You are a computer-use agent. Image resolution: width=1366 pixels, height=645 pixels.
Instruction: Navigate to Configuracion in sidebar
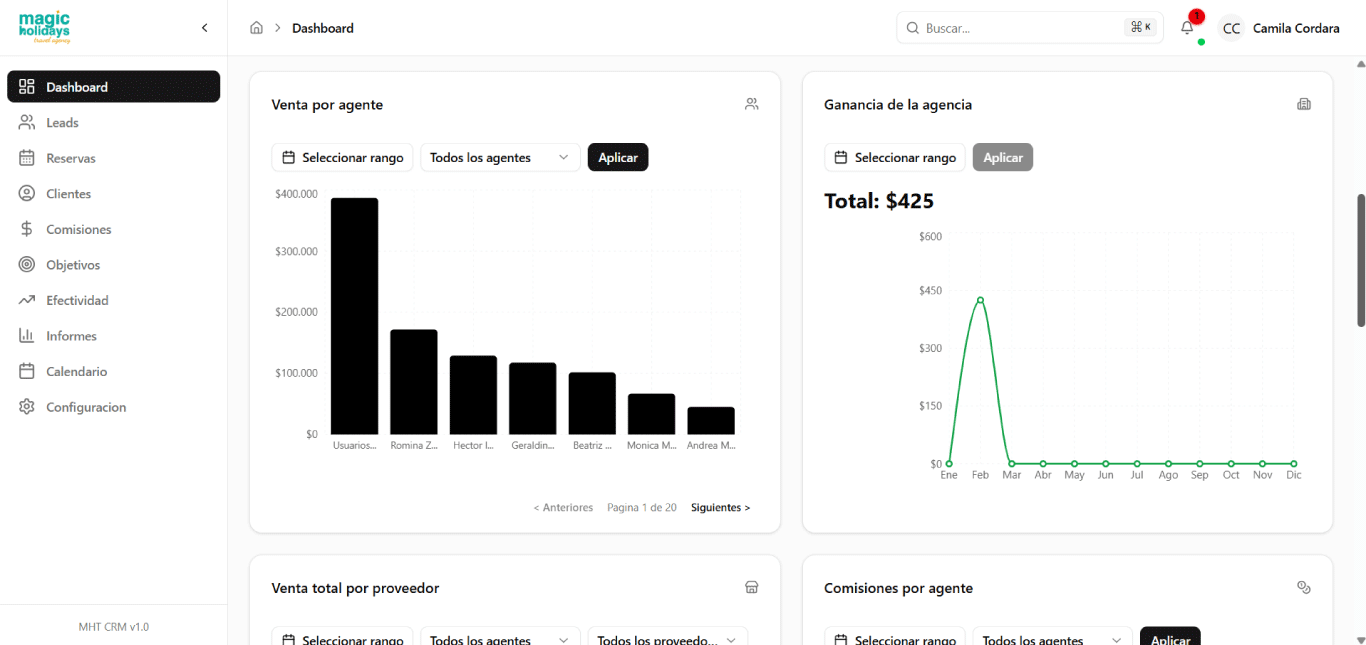coord(86,407)
